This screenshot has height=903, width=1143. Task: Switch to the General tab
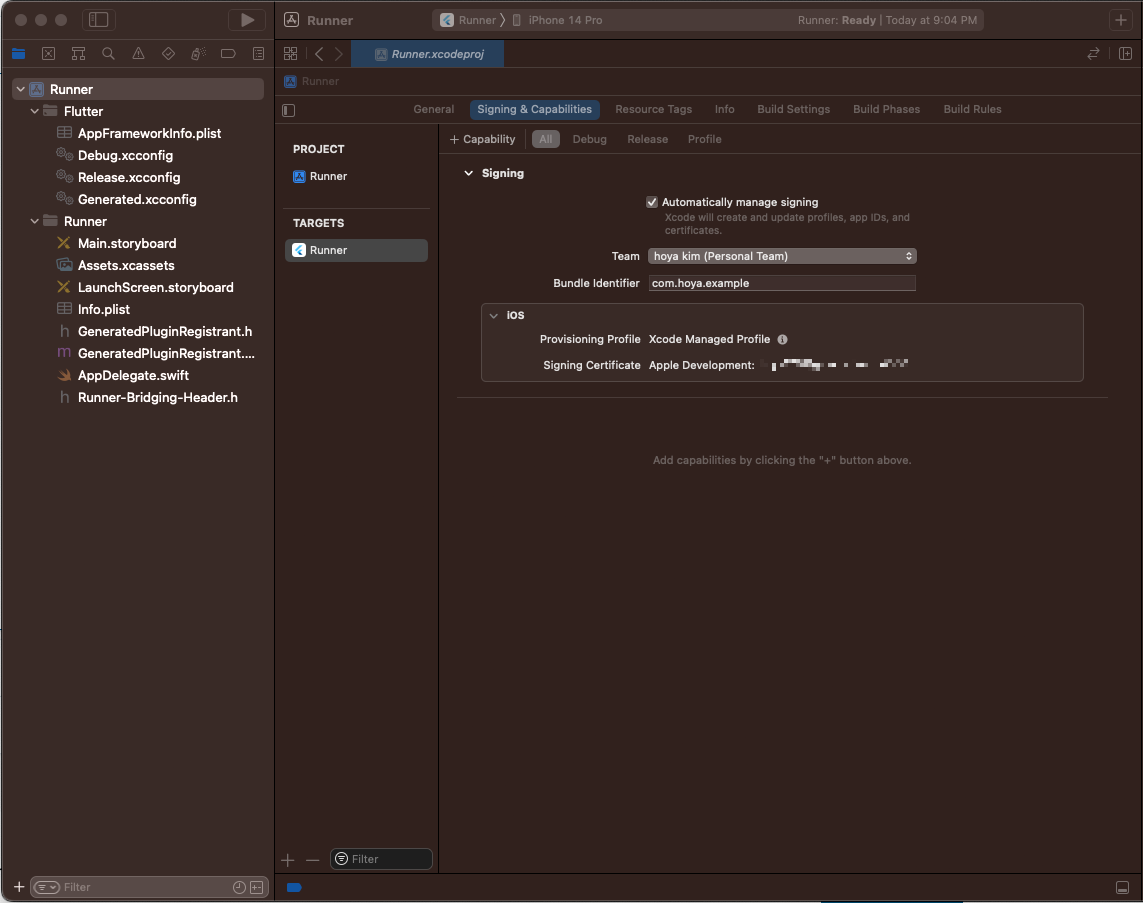[433, 109]
